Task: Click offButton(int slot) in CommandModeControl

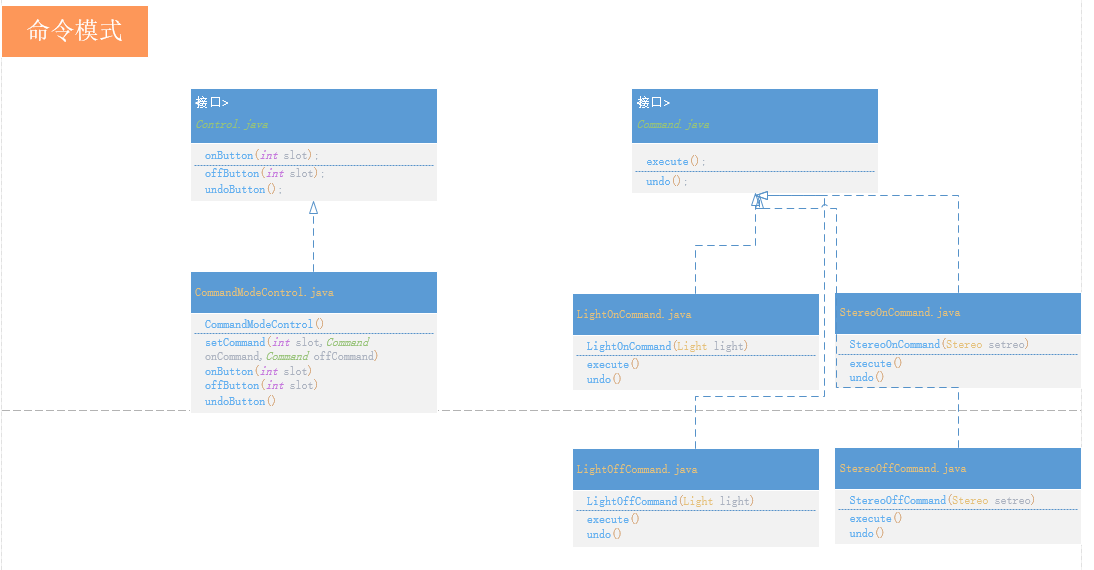Action: tap(261, 385)
